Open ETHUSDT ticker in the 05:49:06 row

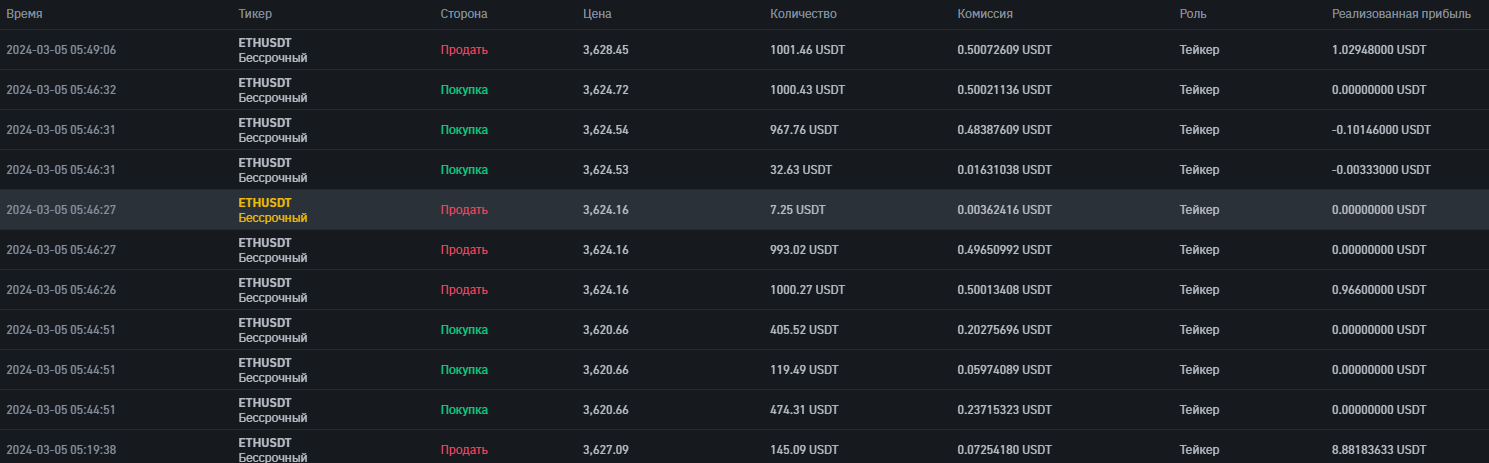pos(265,43)
